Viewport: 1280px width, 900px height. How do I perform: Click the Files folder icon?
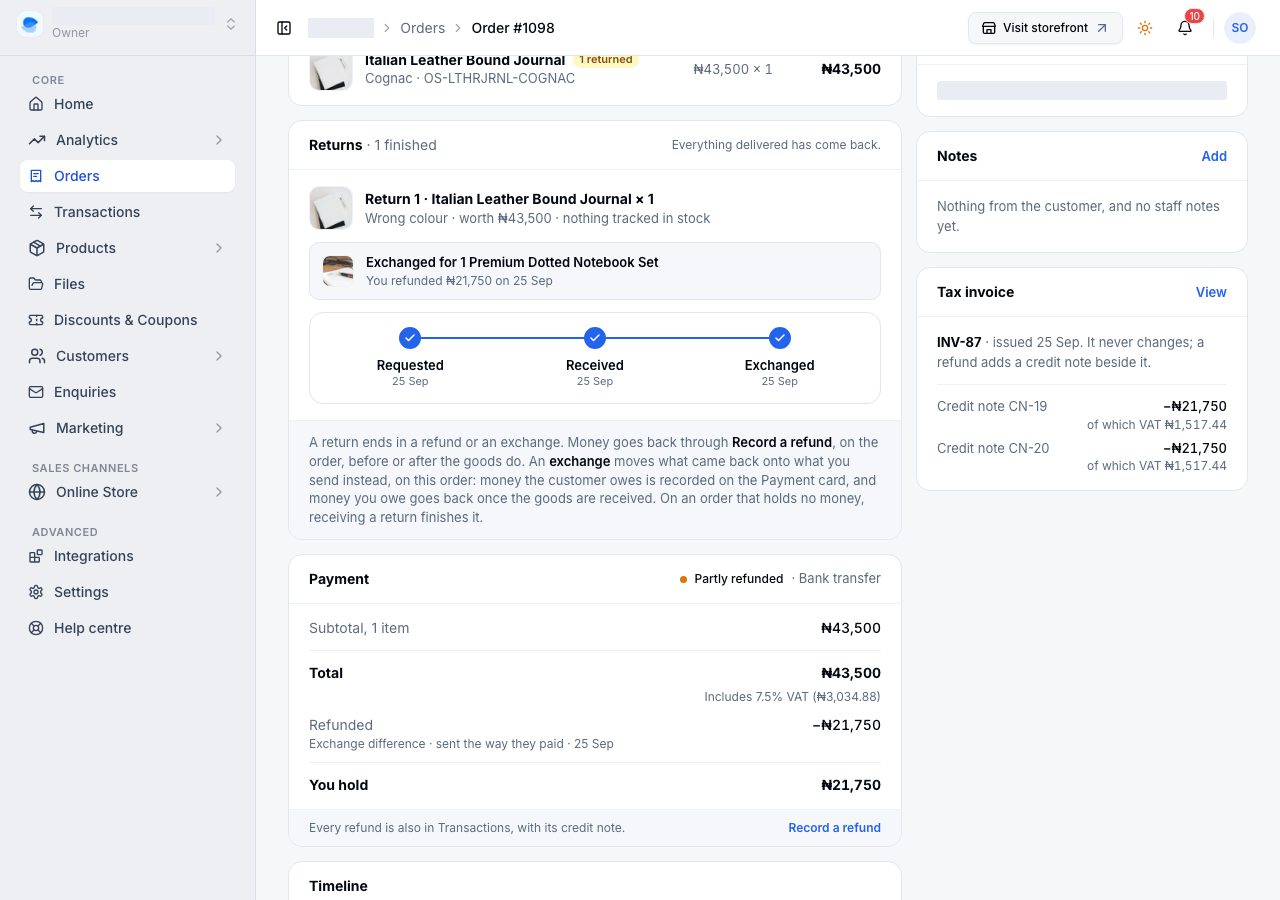click(36, 284)
